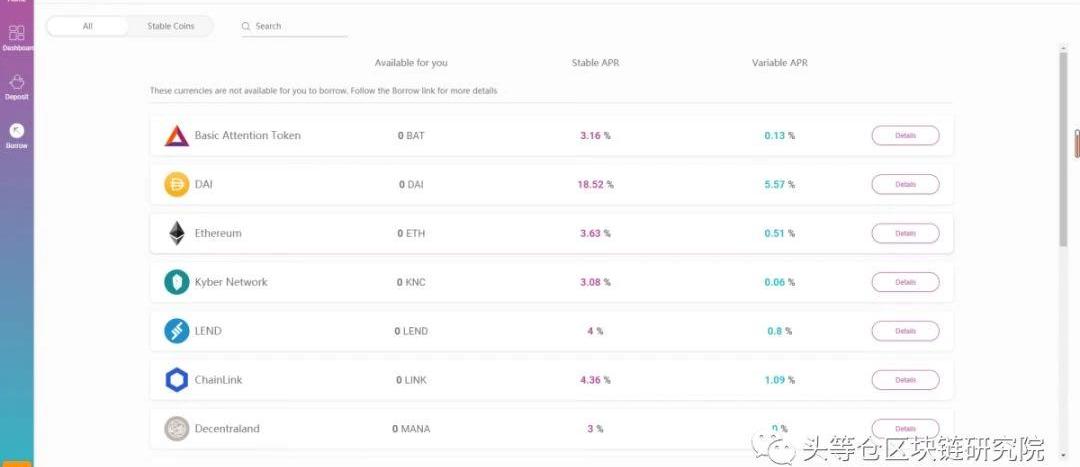Focus the Search input field
The width and height of the screenshot is (1080, 467).
(294, 26)
